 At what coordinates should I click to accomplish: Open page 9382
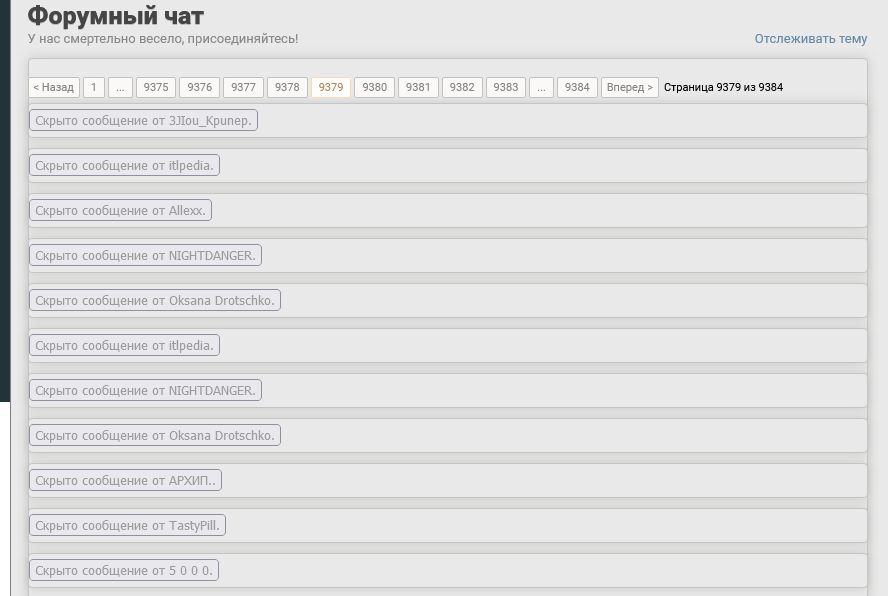tap(462, 87)
